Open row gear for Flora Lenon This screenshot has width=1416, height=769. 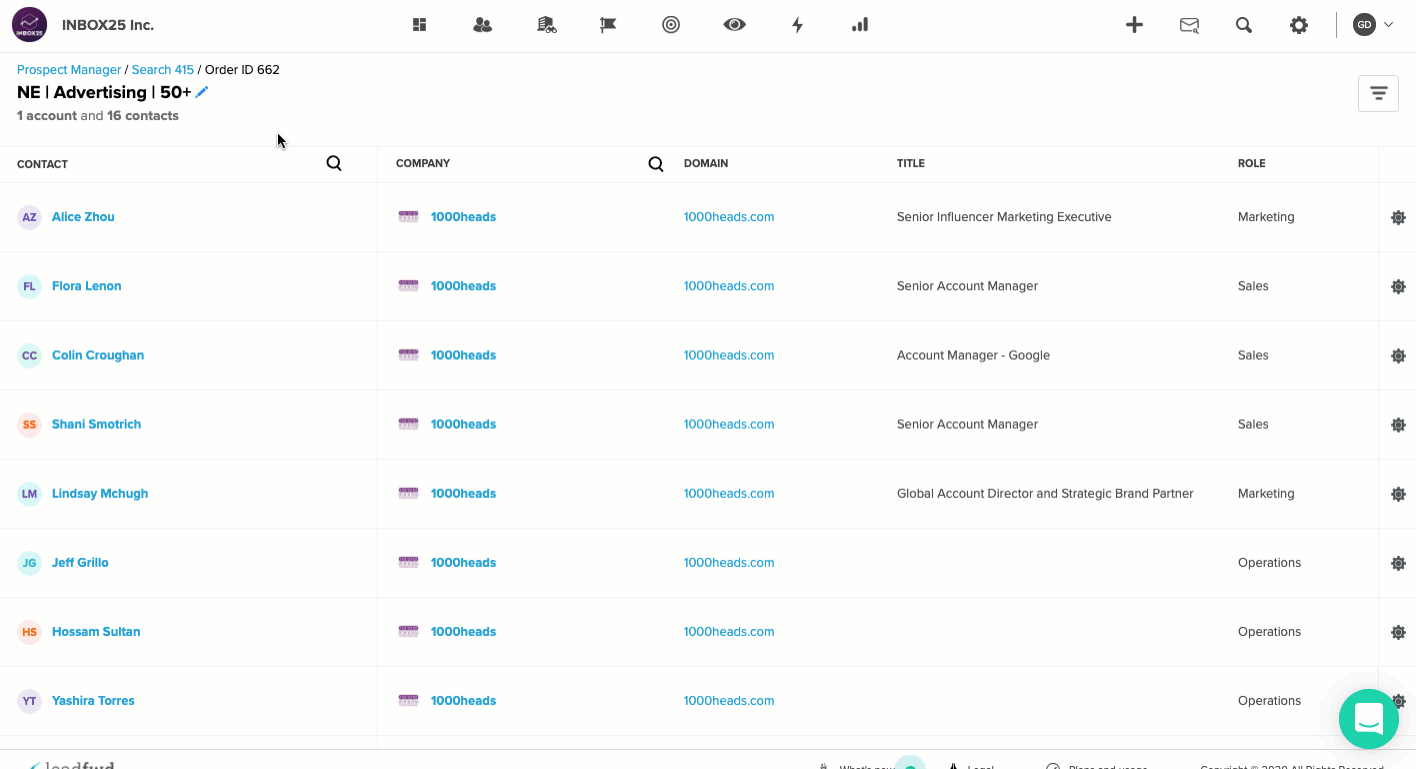click(x=1398, y=286)
